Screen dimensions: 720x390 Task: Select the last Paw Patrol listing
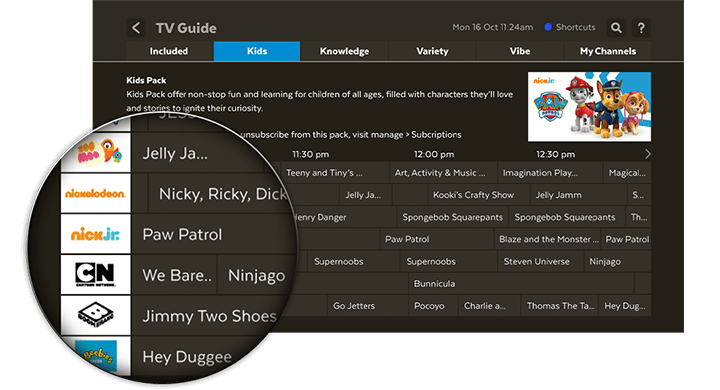[x=626, y=239]
